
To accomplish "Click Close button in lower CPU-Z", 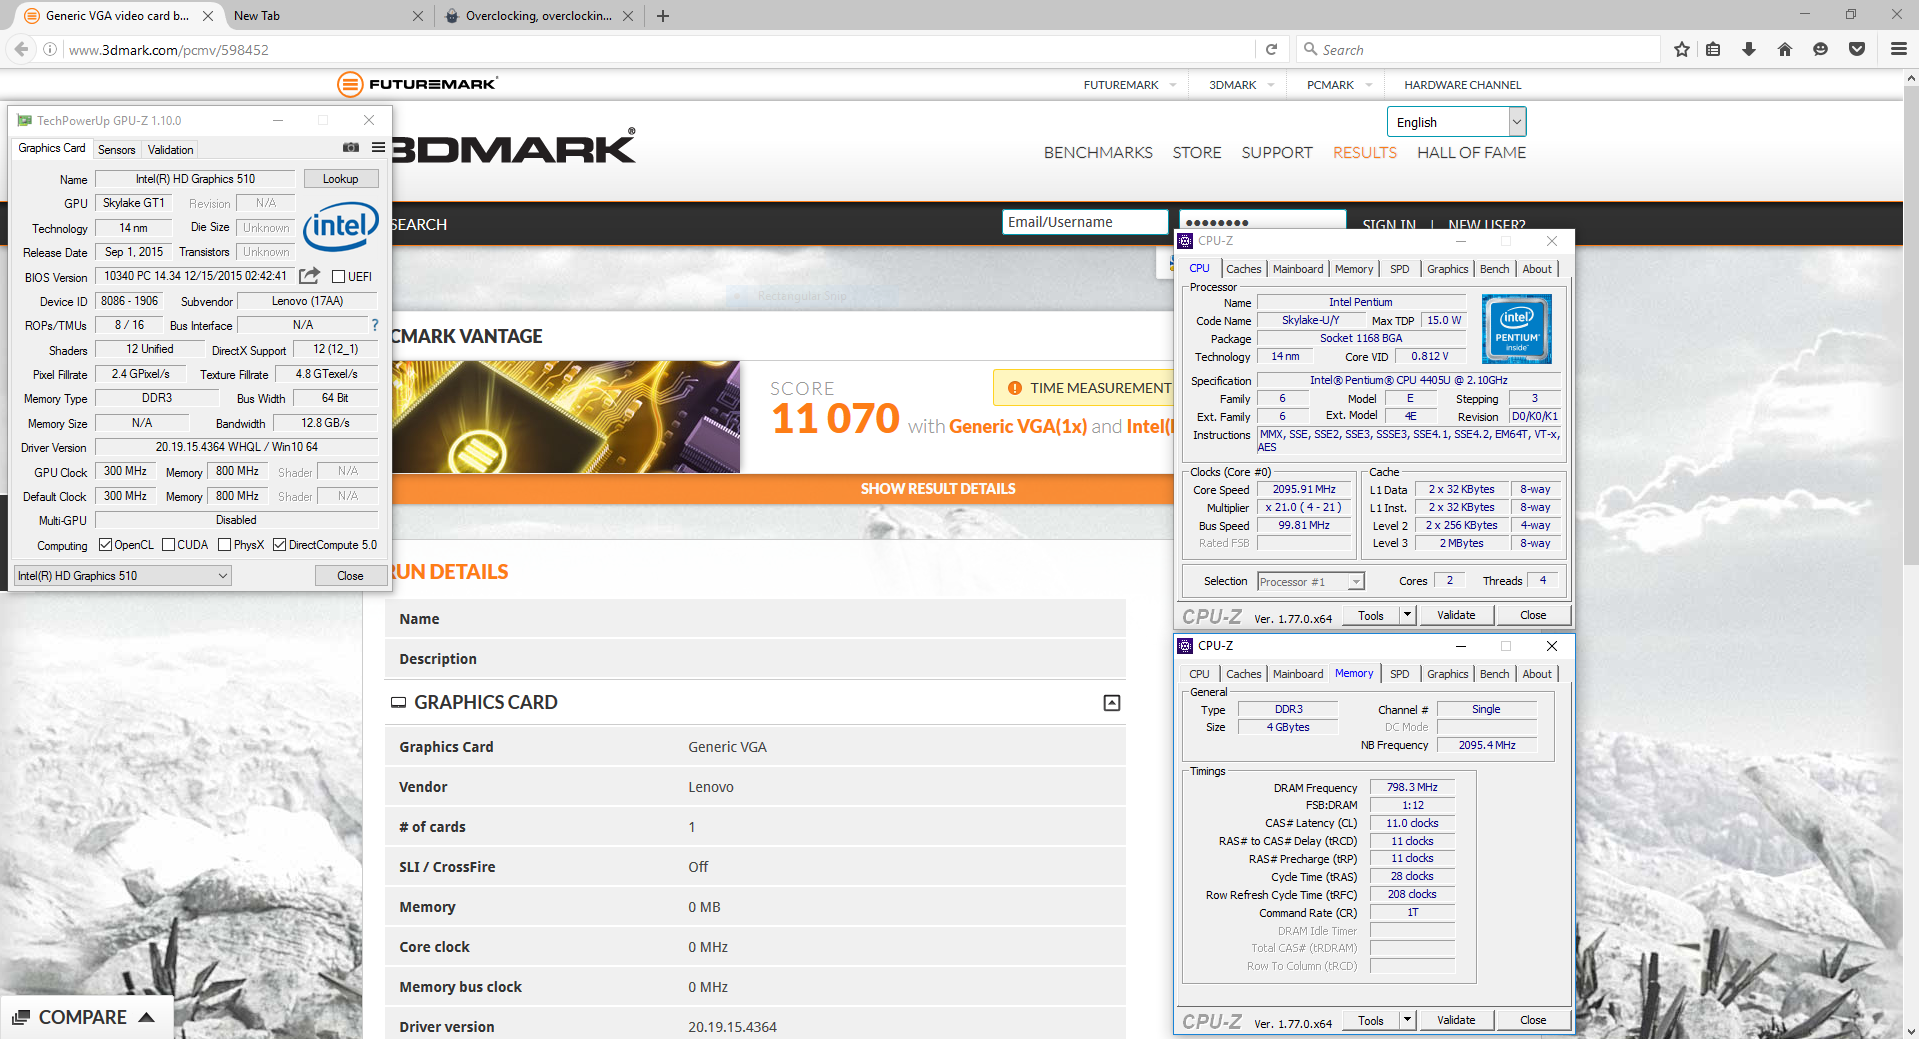I will coord(1533,1020).
